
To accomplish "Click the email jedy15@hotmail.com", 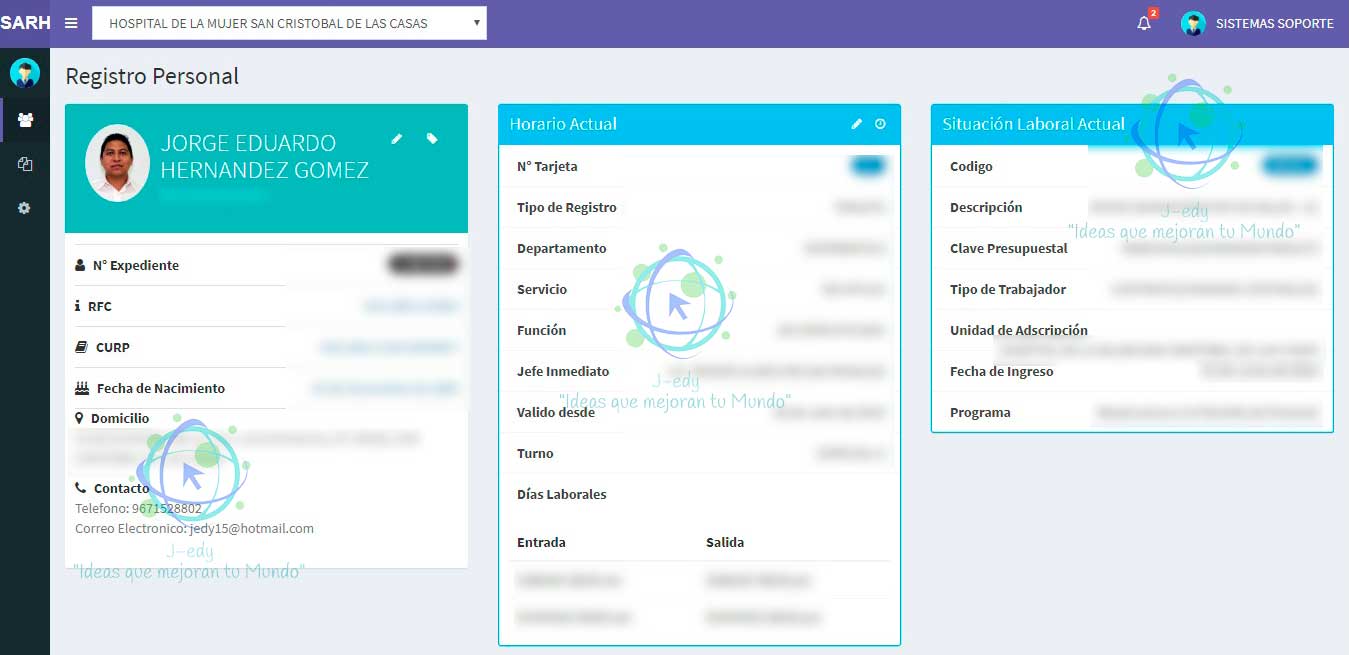I will click(x=251, y=528).
